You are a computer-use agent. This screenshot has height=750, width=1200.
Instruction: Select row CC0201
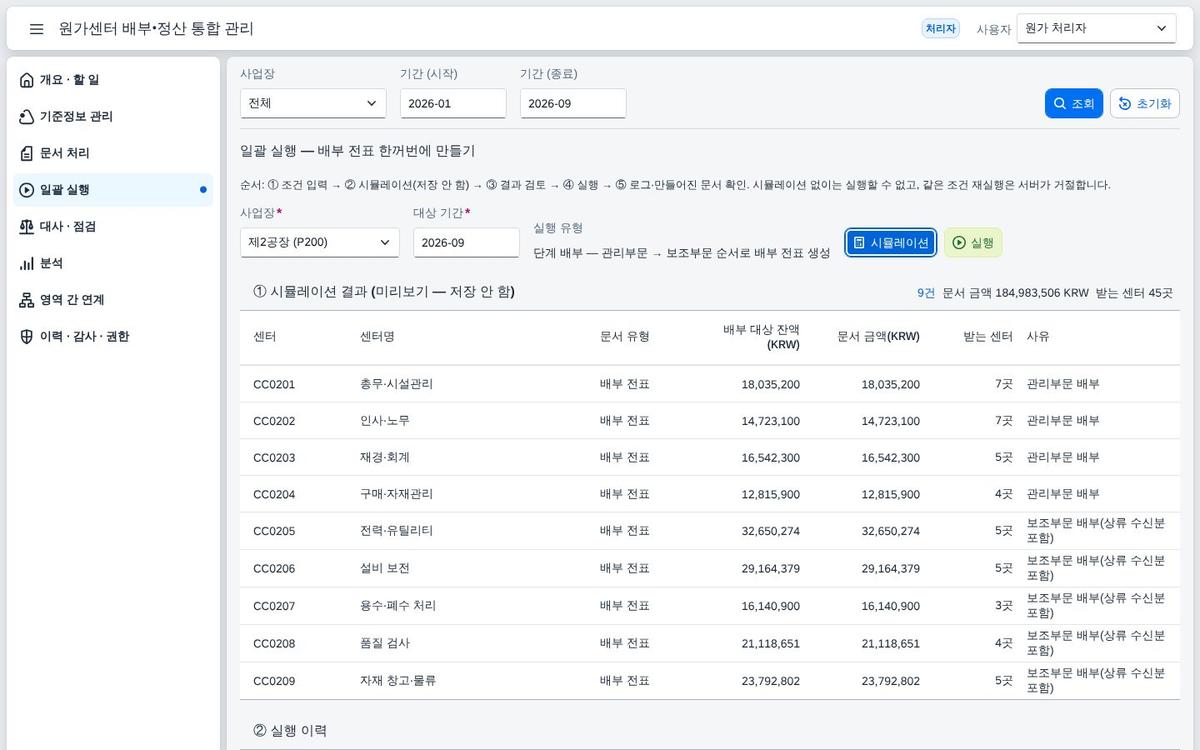710,384
